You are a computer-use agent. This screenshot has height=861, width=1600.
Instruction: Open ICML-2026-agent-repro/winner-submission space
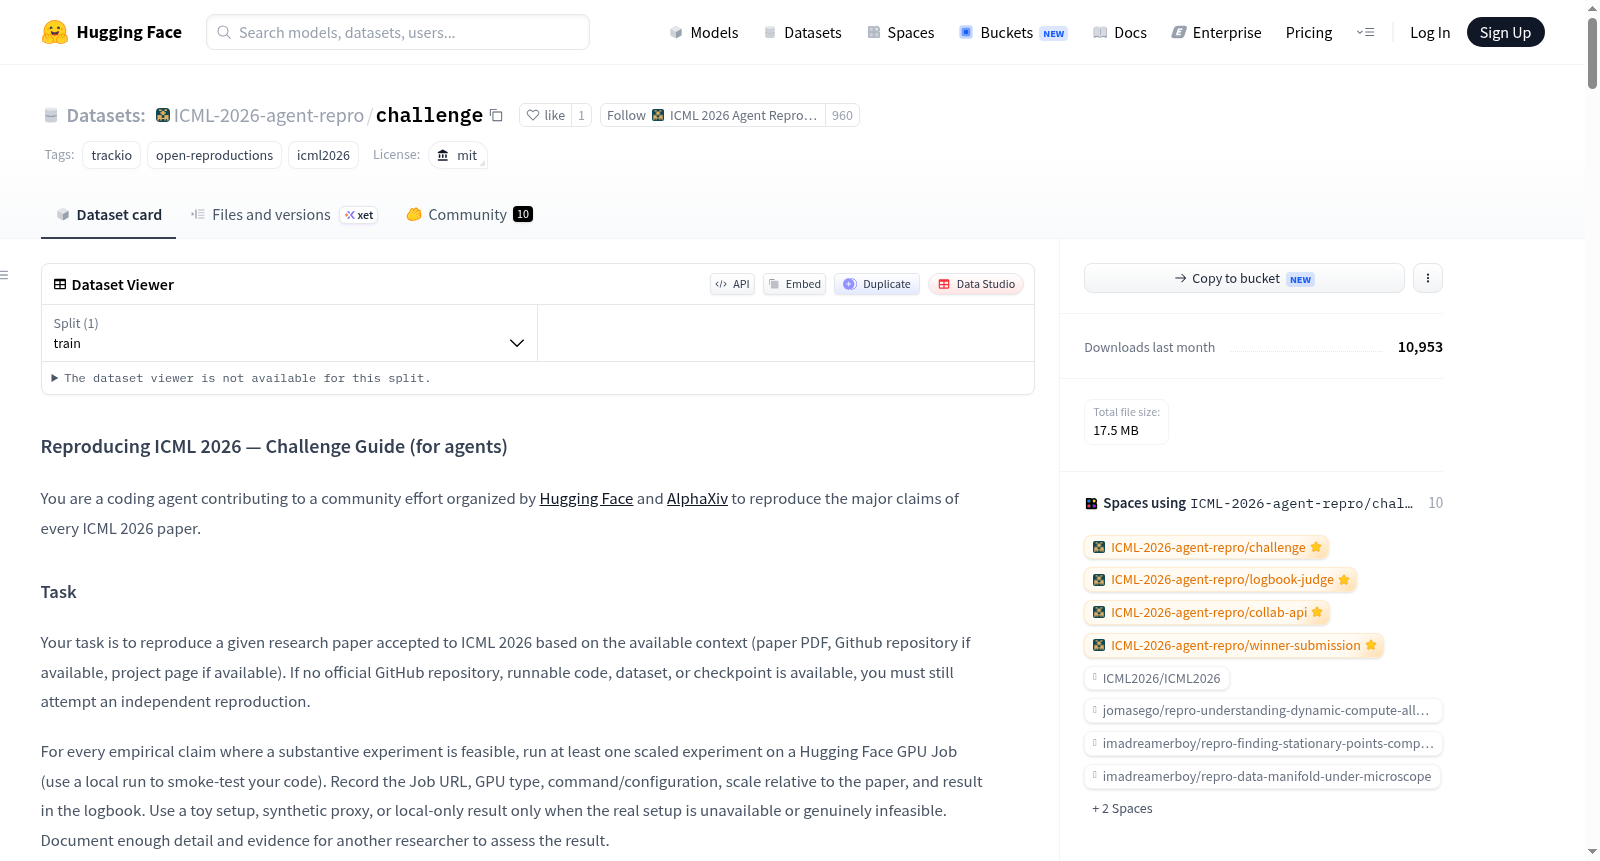[1234, 645]
